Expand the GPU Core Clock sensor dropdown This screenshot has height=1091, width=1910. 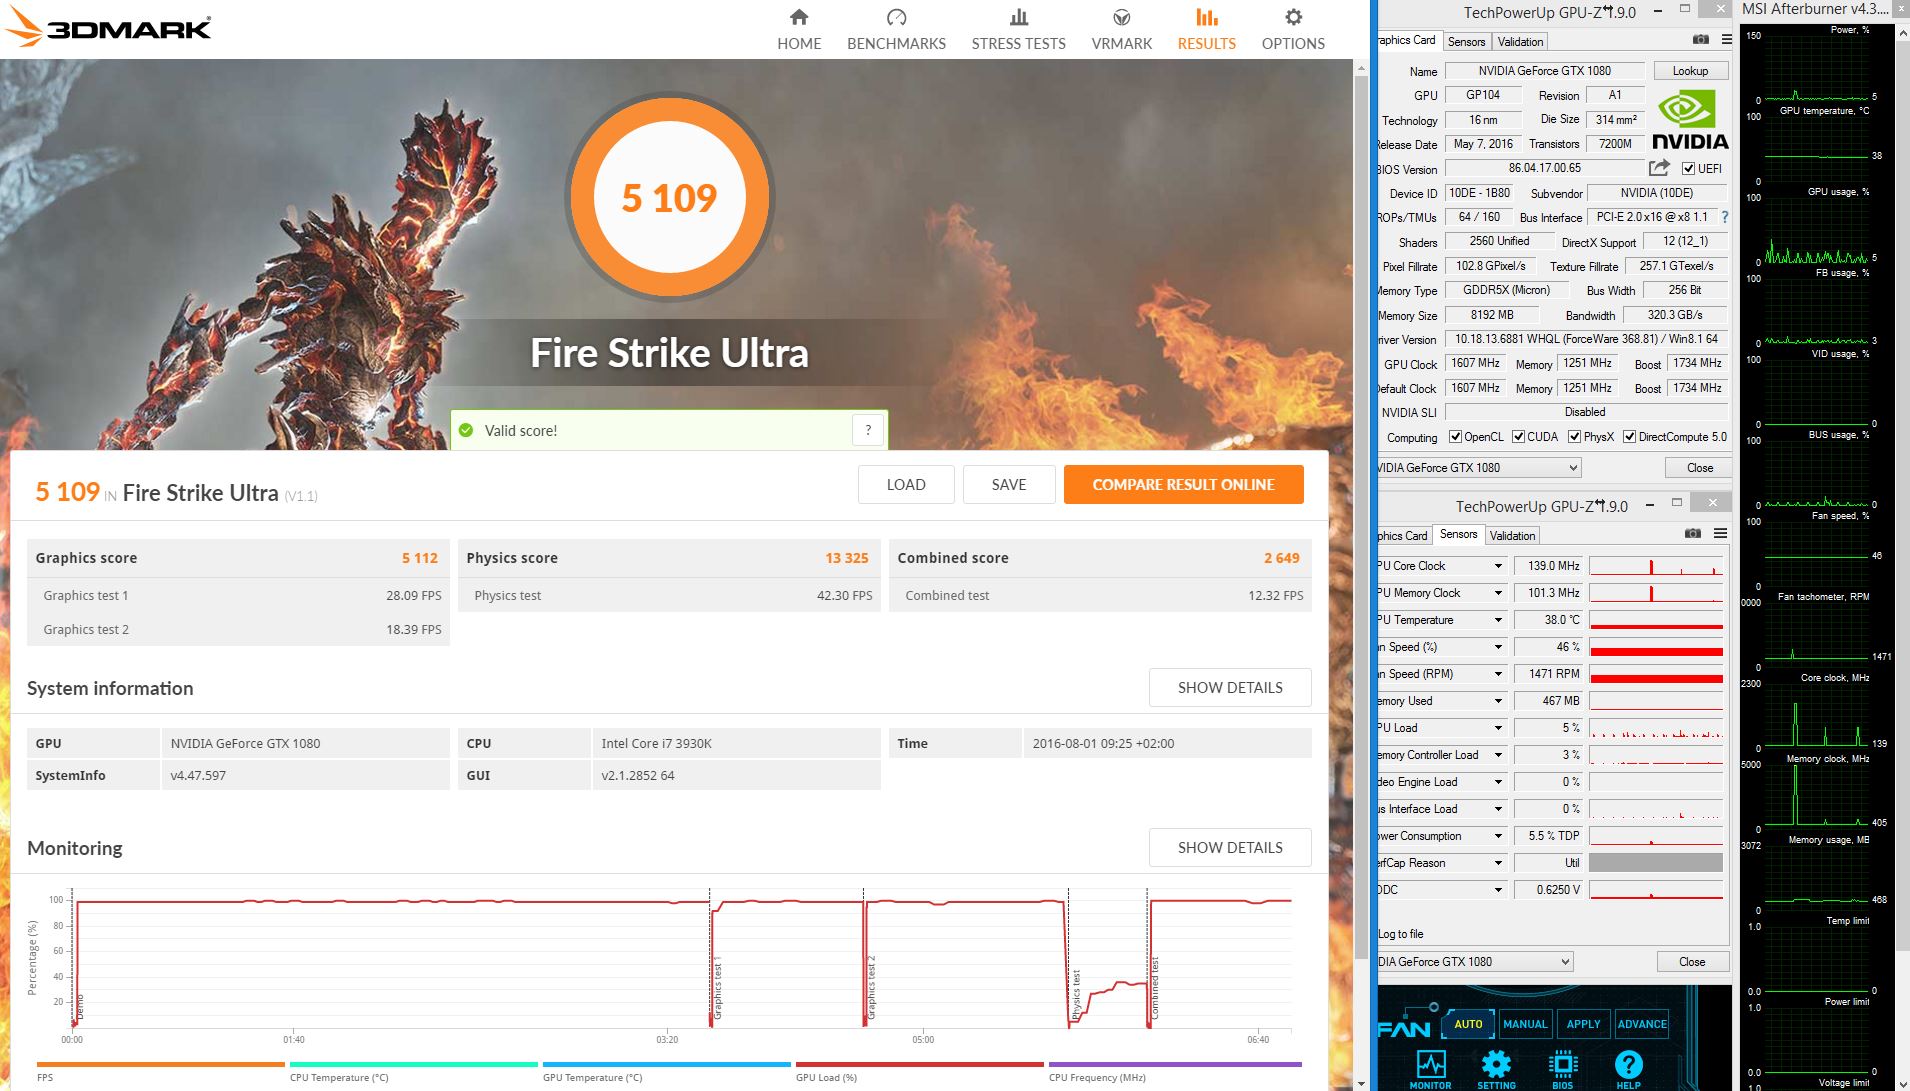(1499, 565)
